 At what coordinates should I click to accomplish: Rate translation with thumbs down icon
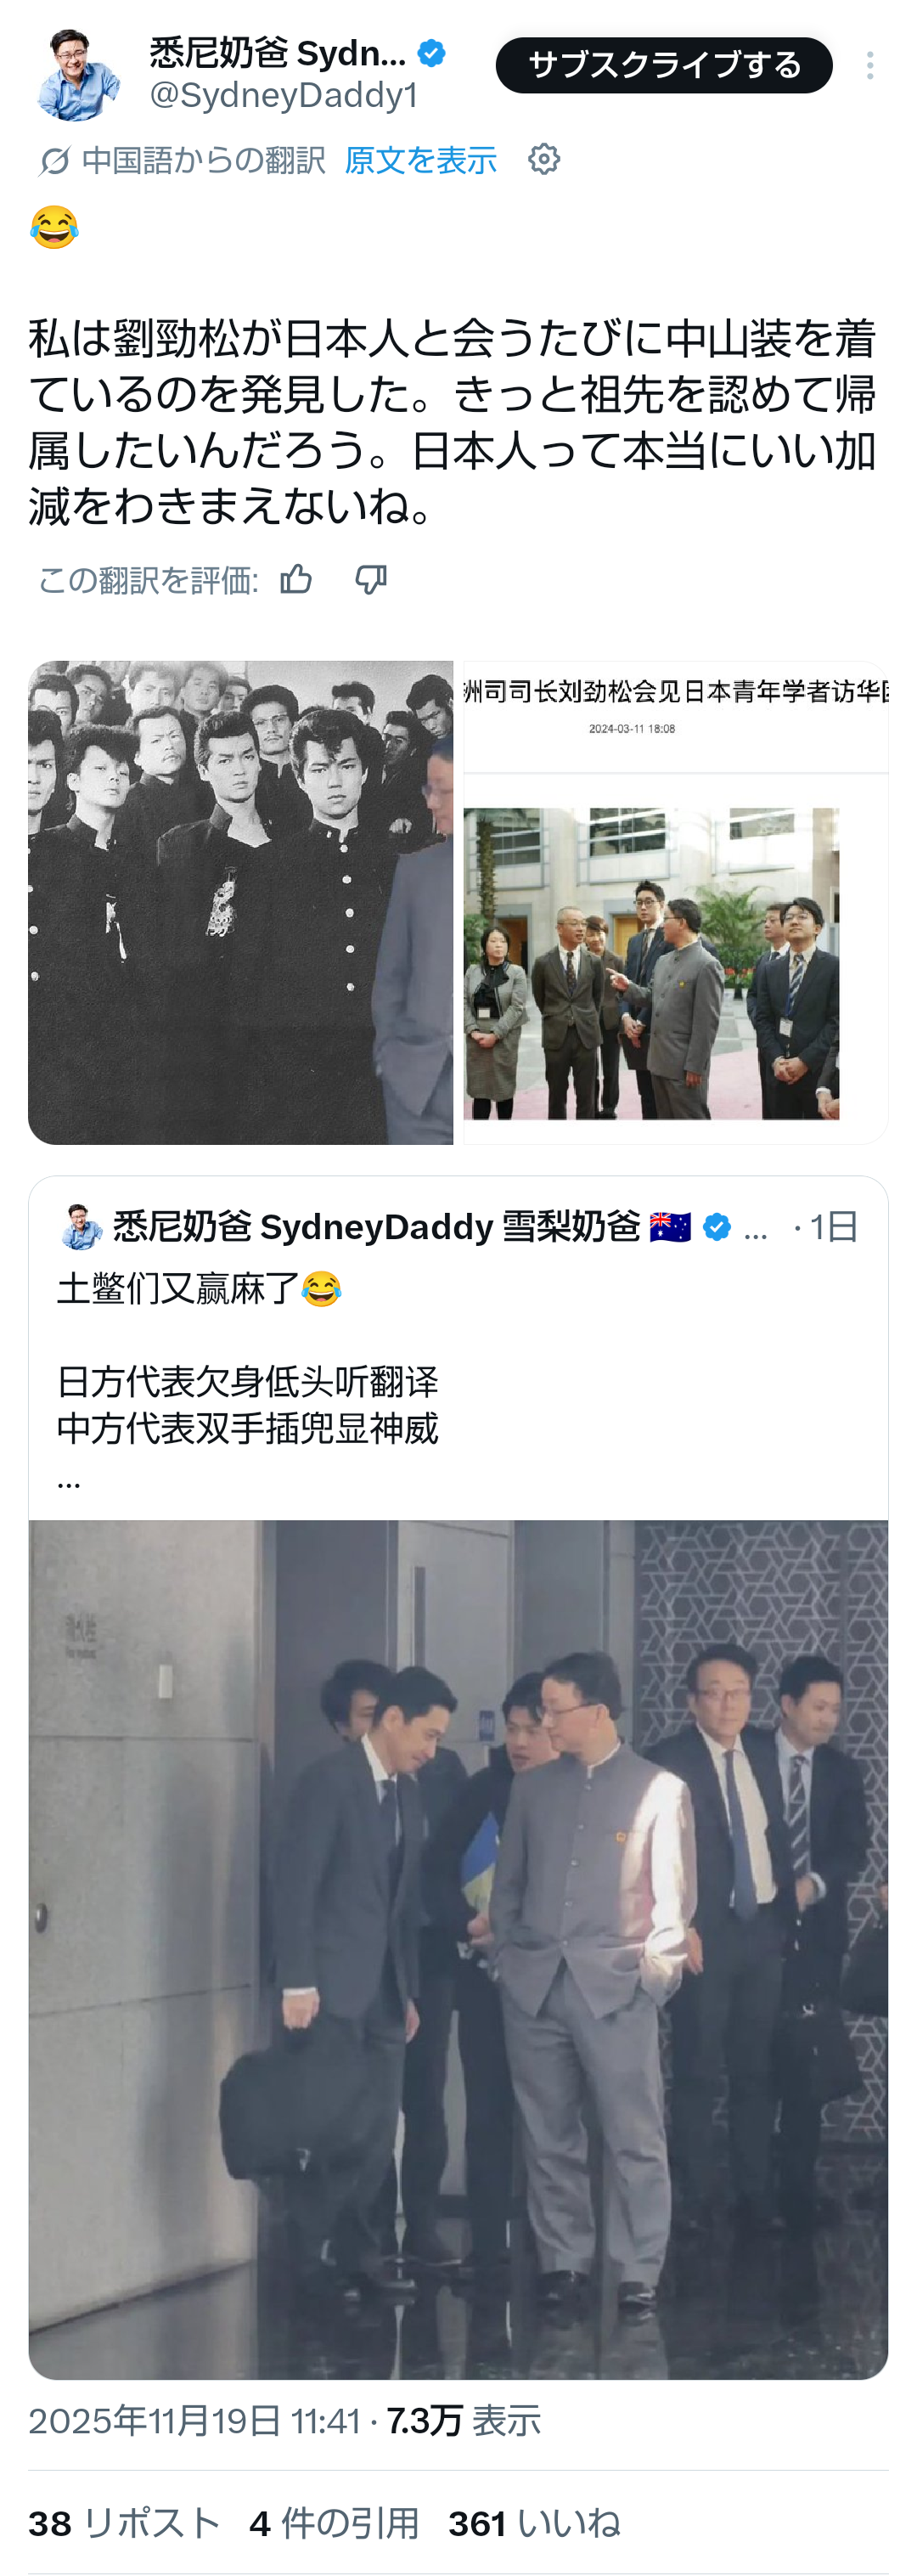[371, 578]
